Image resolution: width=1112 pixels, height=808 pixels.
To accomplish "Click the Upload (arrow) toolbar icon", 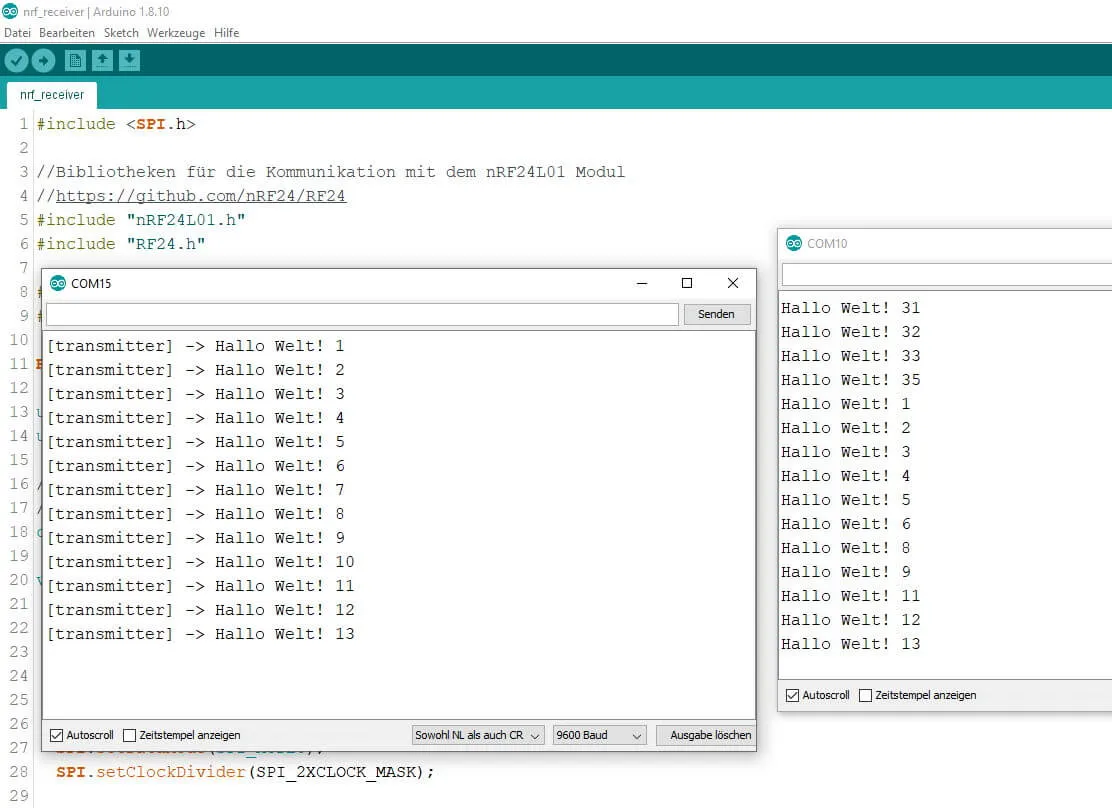I will coord(43,61).
